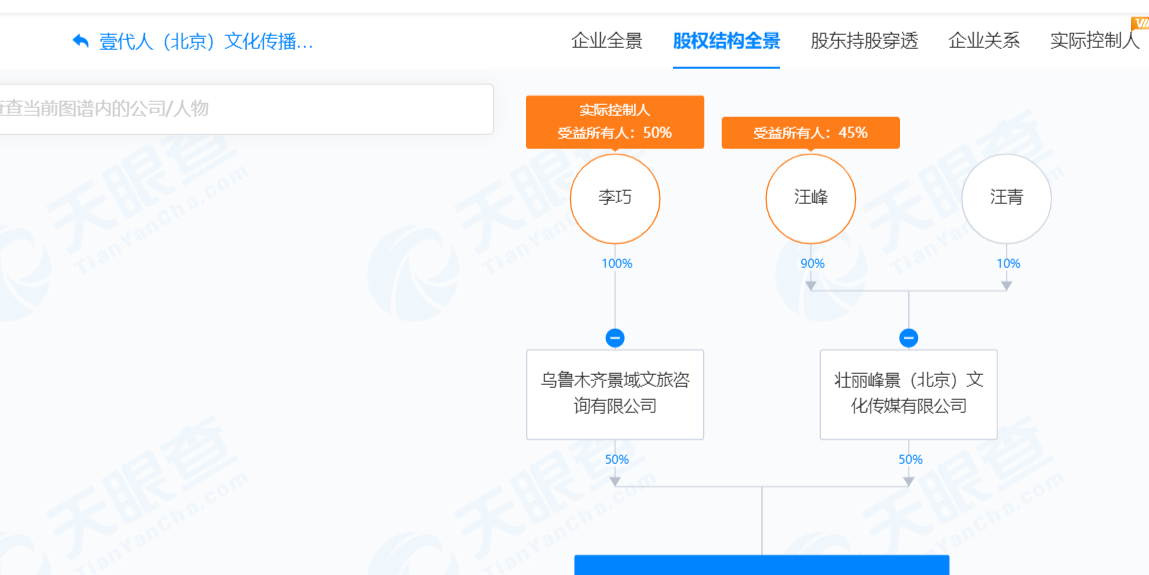The image size is (1149, 575).
Task: Select the 股权结构全景 tab
Action: coord(726,41)
